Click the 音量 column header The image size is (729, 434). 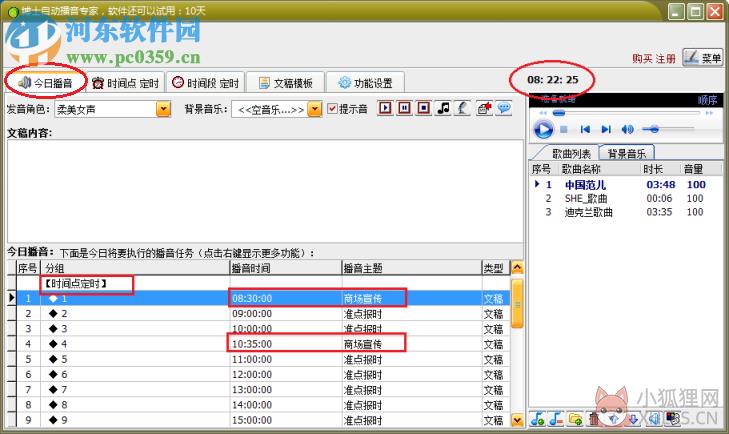[700, 169]
